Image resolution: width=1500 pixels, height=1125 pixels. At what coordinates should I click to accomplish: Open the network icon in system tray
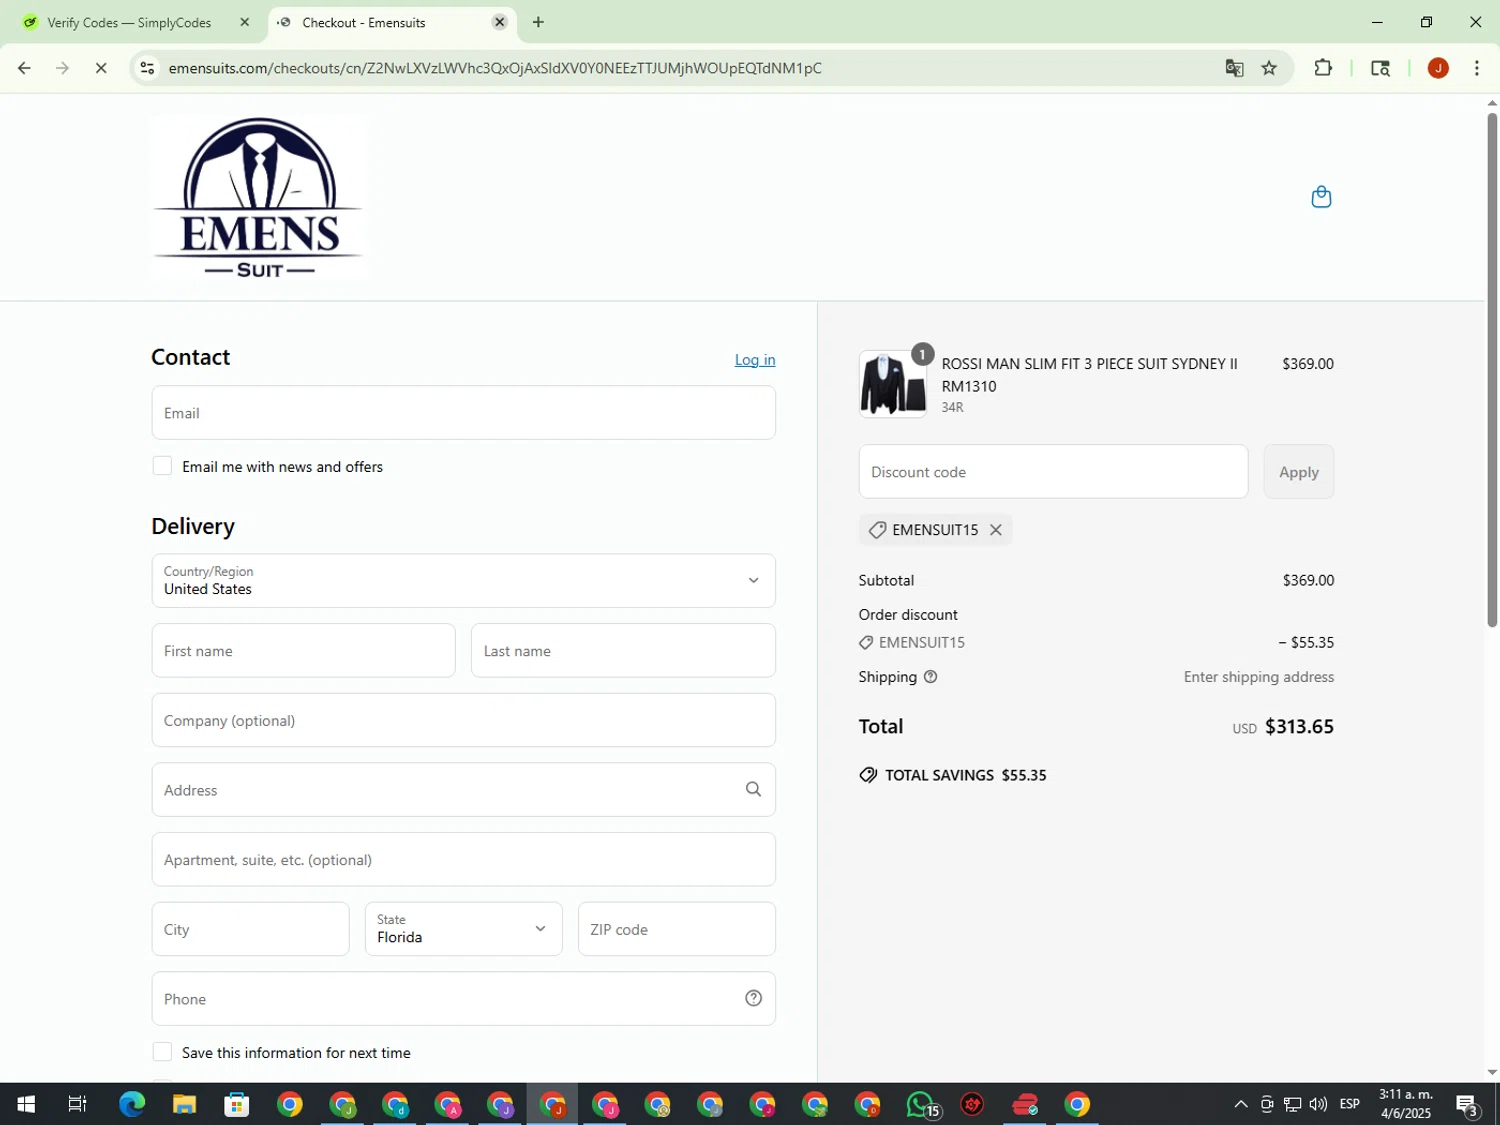click(x=1292, y=1104)
